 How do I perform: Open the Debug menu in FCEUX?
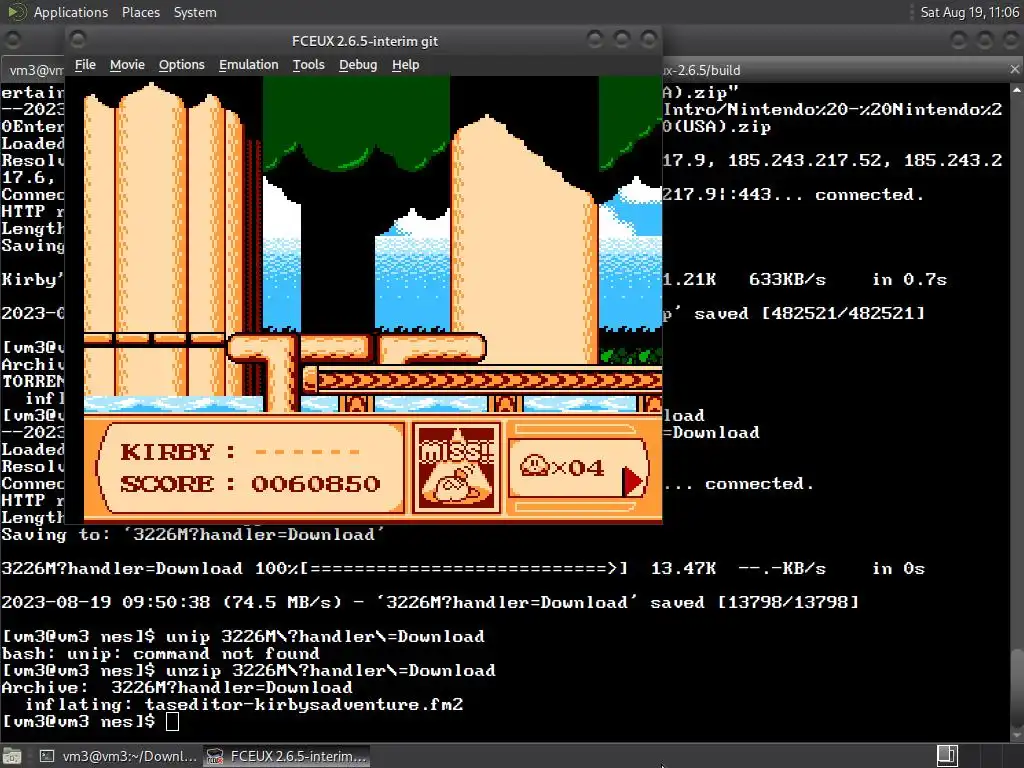358,65
